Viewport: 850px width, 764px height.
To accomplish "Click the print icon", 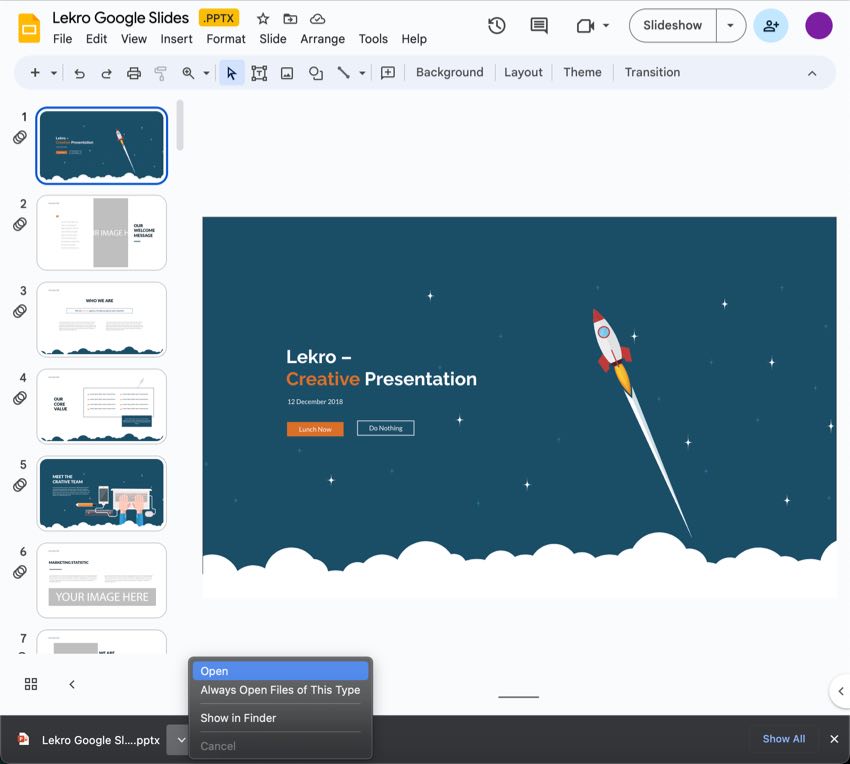I will coord(133,73).
